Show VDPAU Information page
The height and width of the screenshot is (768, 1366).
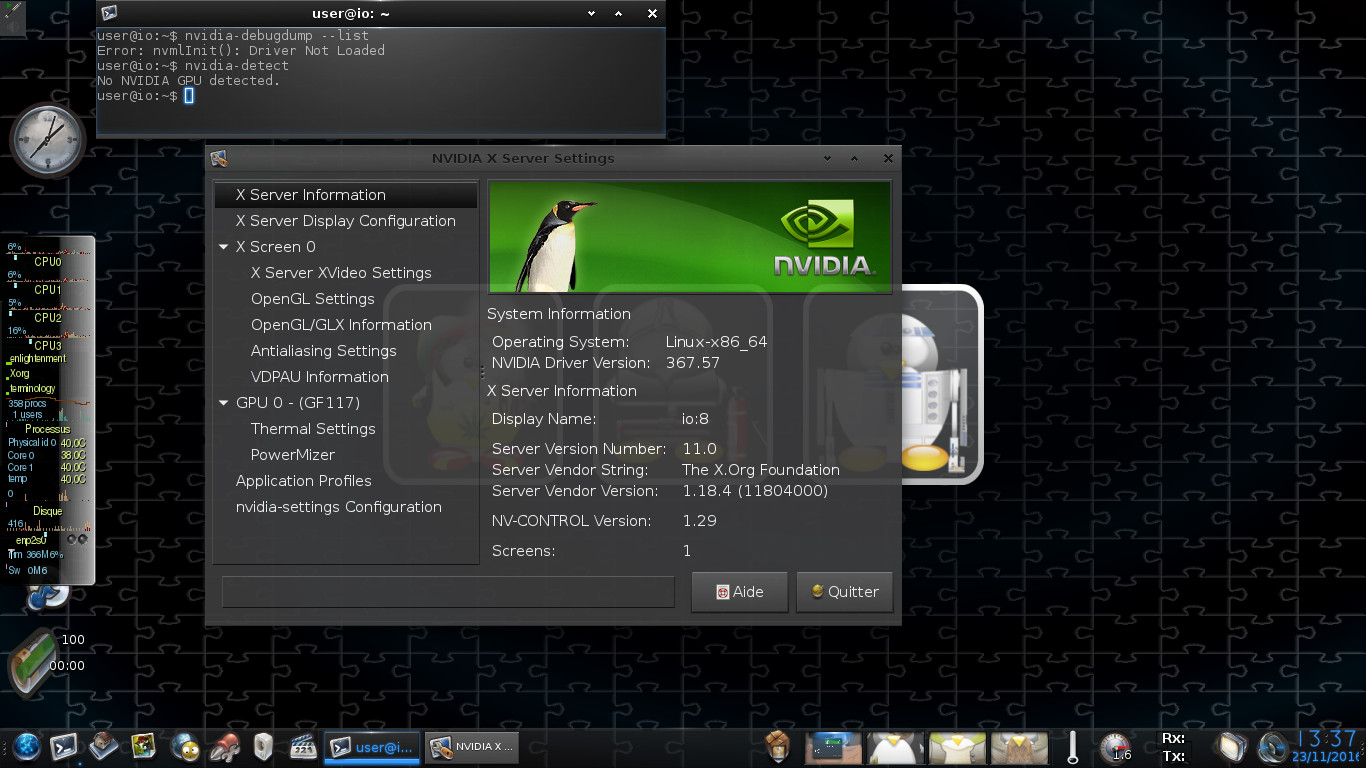point(320,377)
